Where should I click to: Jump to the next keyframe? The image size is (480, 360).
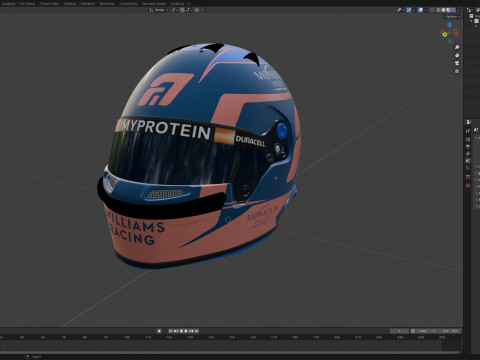click(191, 331)
